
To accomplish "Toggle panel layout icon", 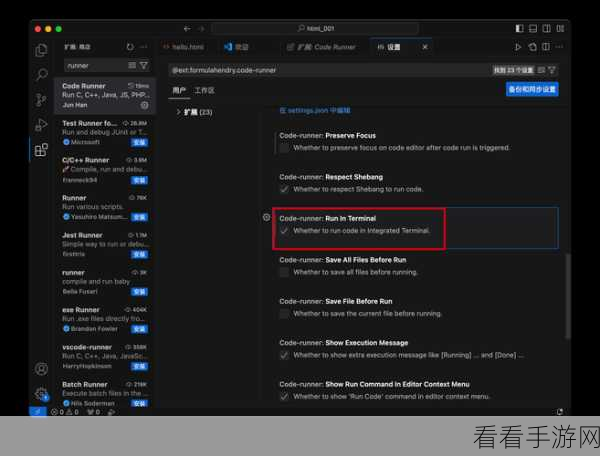I will point(533,29).
